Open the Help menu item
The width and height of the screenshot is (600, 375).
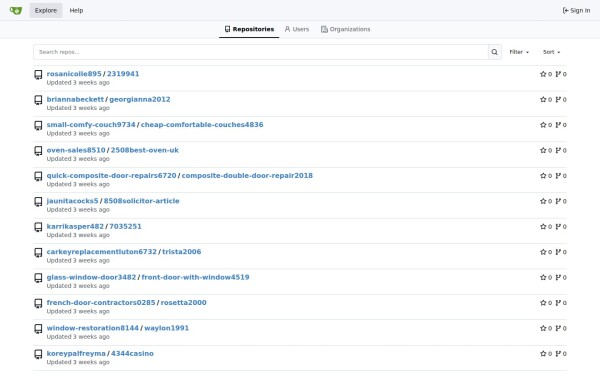pyautogui.click(x=76, y=10)
